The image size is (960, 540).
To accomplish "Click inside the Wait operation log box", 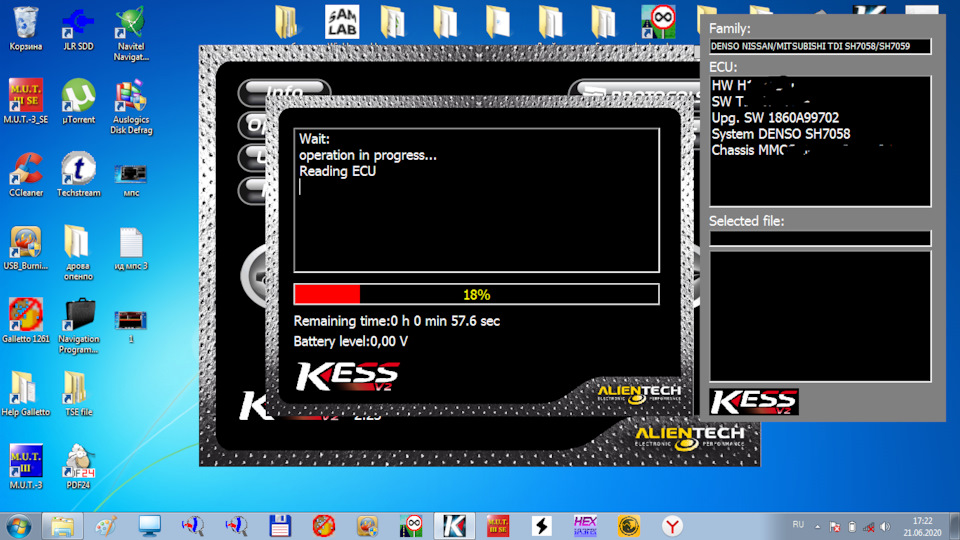I will [x=476, y=200].
